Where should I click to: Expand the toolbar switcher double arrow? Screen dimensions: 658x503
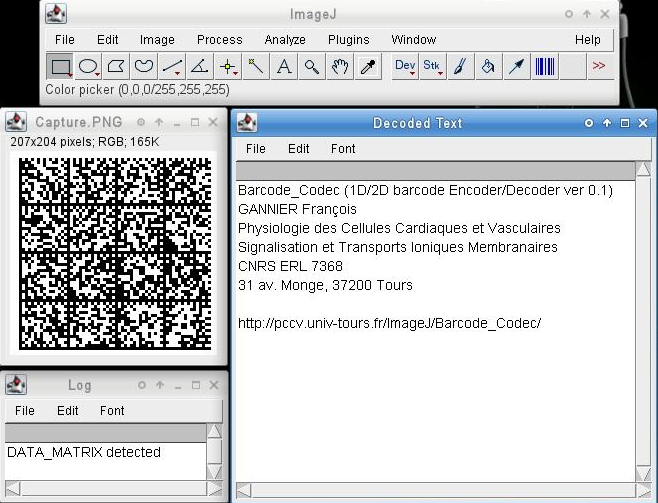599,67
